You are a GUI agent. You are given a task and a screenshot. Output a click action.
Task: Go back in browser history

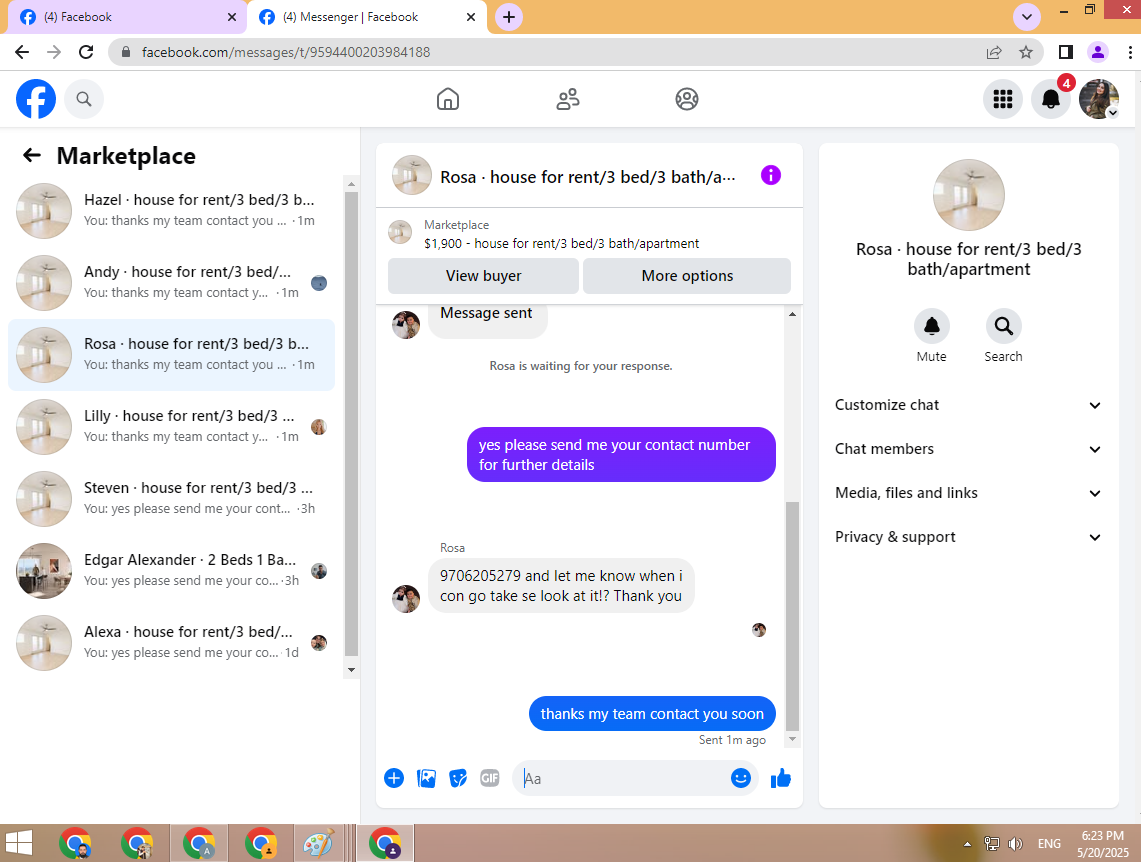tap(22, 52)
